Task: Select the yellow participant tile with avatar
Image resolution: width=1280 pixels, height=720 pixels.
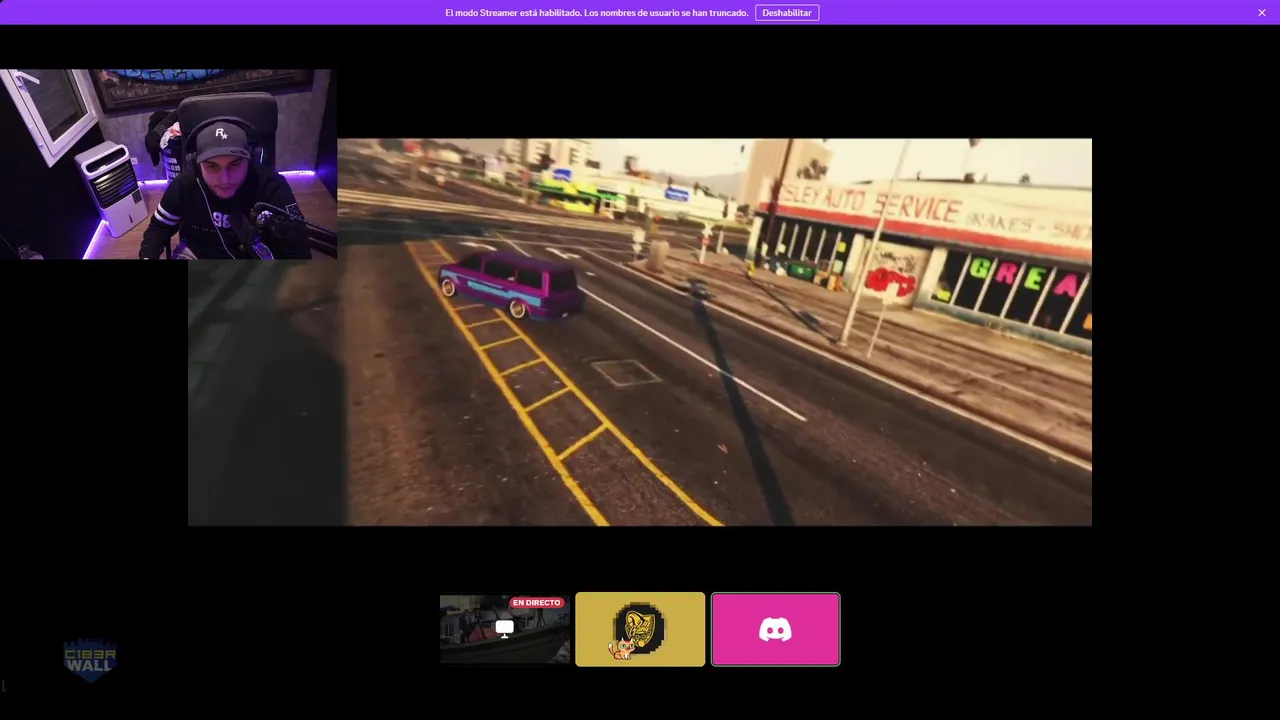Action: click(x=640, y=629)
